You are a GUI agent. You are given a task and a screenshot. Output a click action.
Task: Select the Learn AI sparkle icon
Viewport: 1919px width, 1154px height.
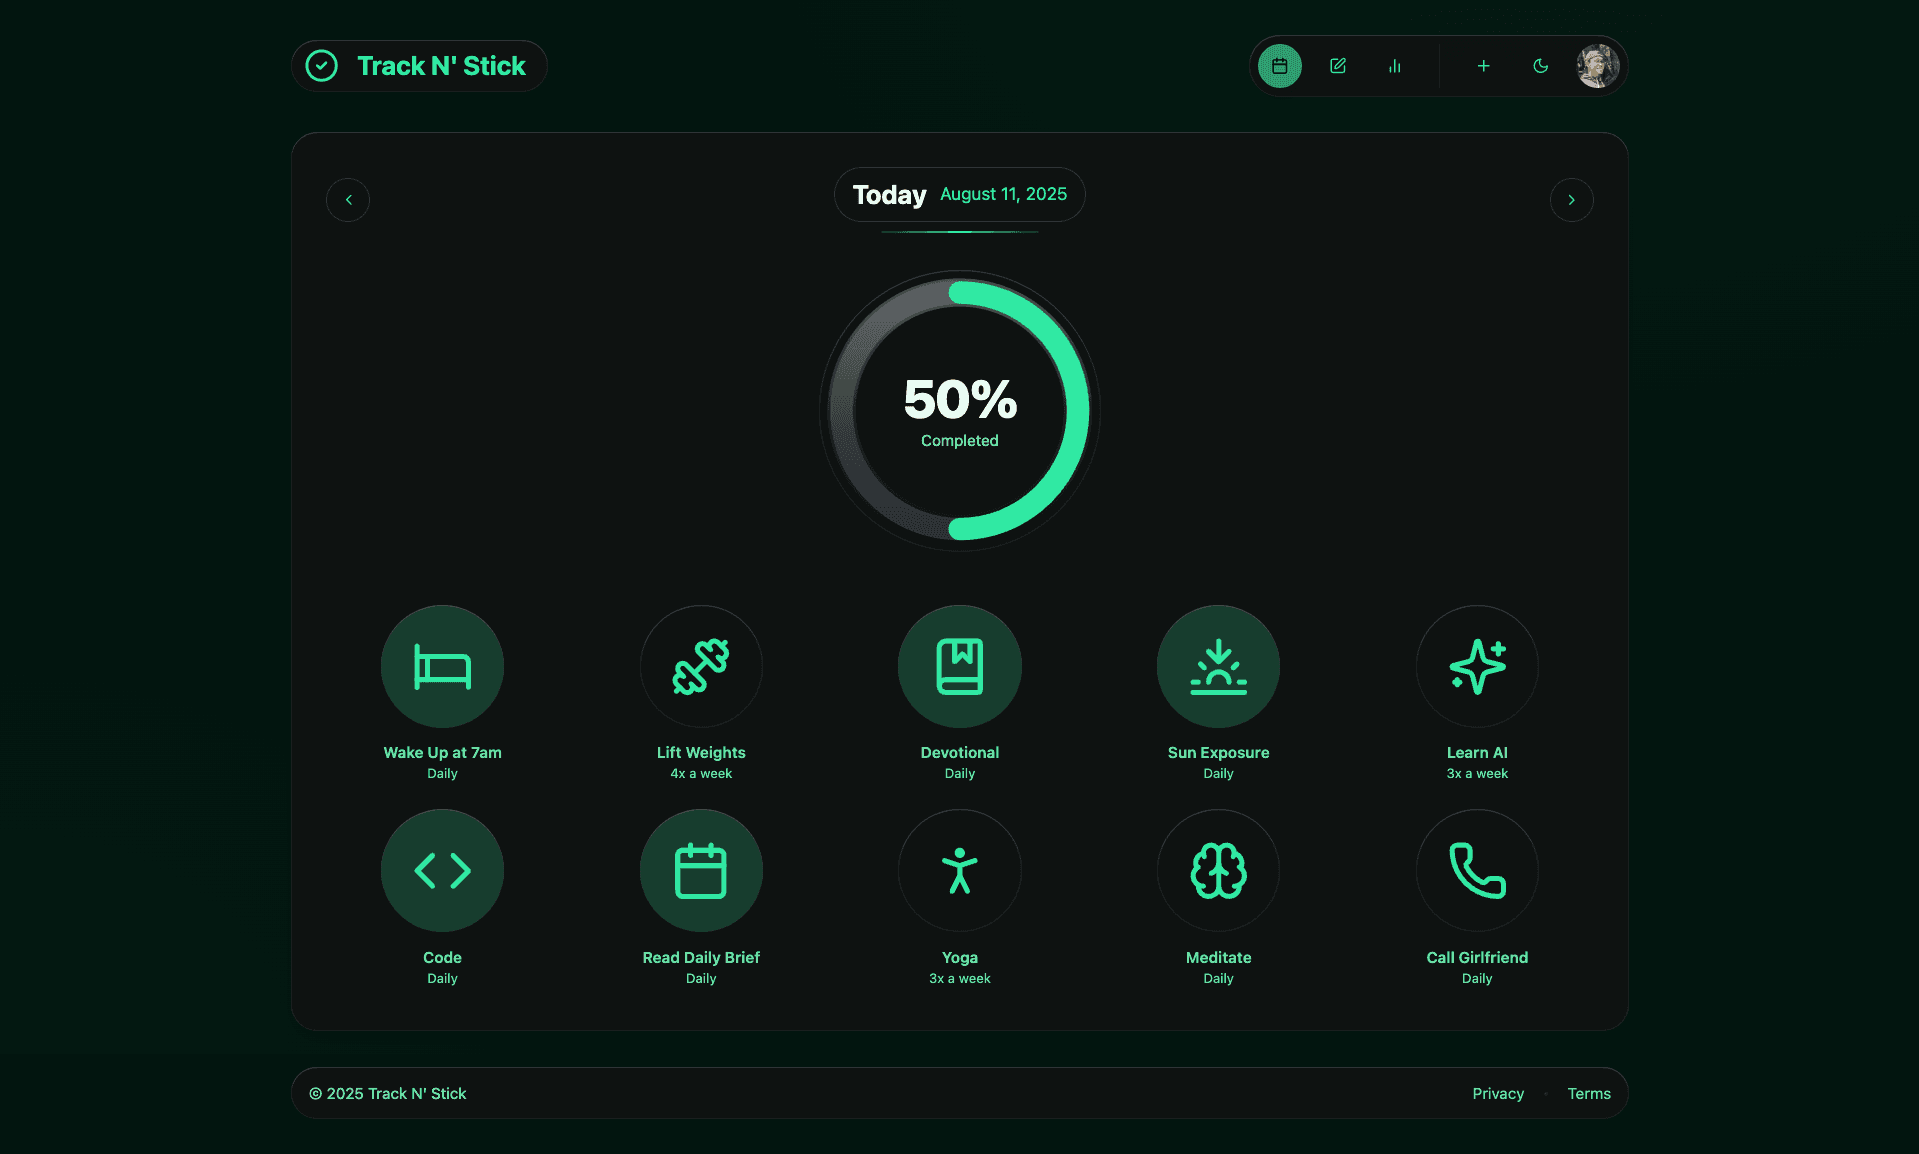point(1477,666)
